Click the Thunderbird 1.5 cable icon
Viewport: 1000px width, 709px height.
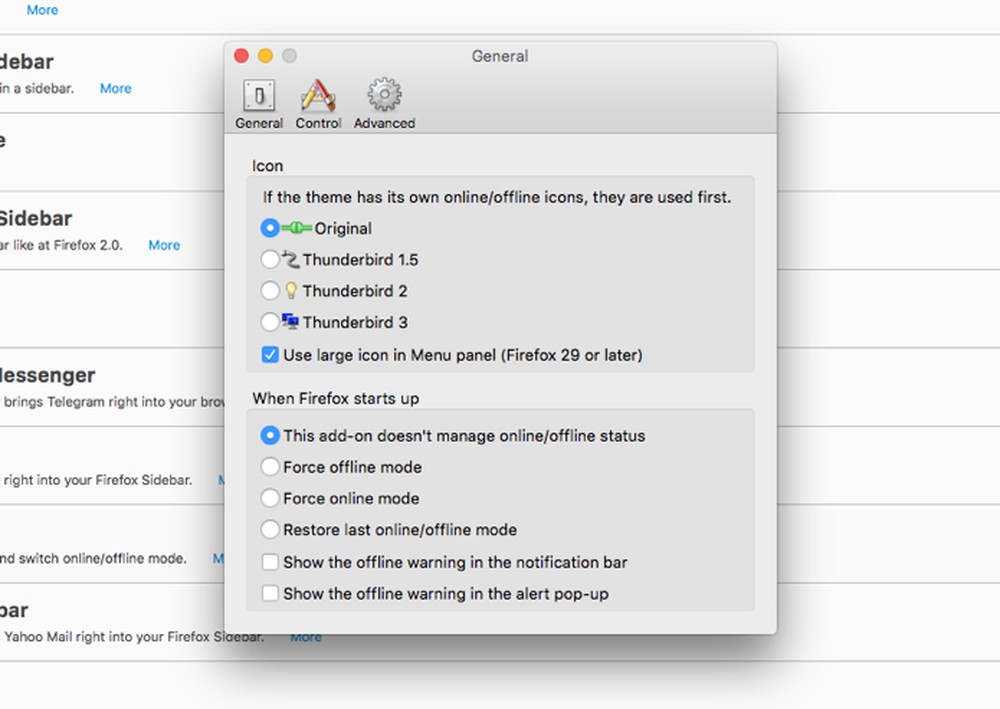pyautogui.click(x=293, y=259)
